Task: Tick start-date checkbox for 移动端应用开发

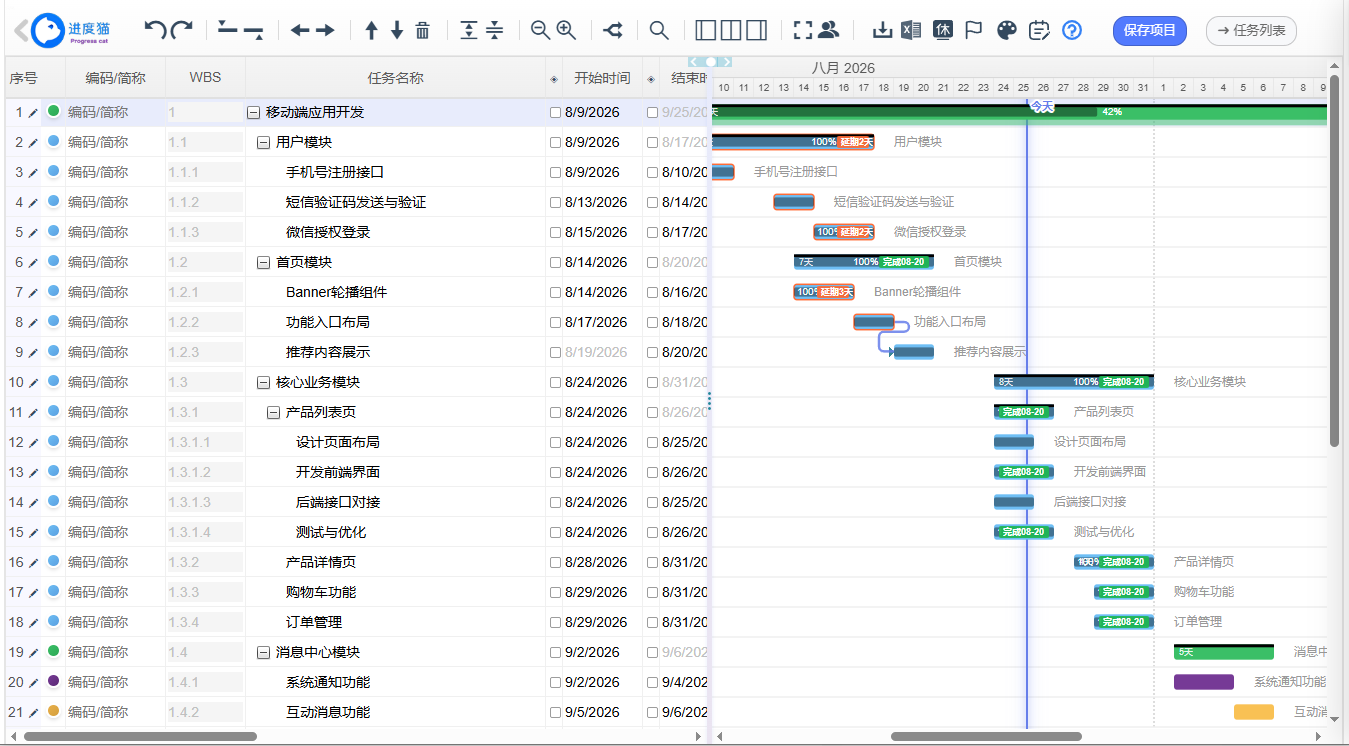Action: pos(555,113)
